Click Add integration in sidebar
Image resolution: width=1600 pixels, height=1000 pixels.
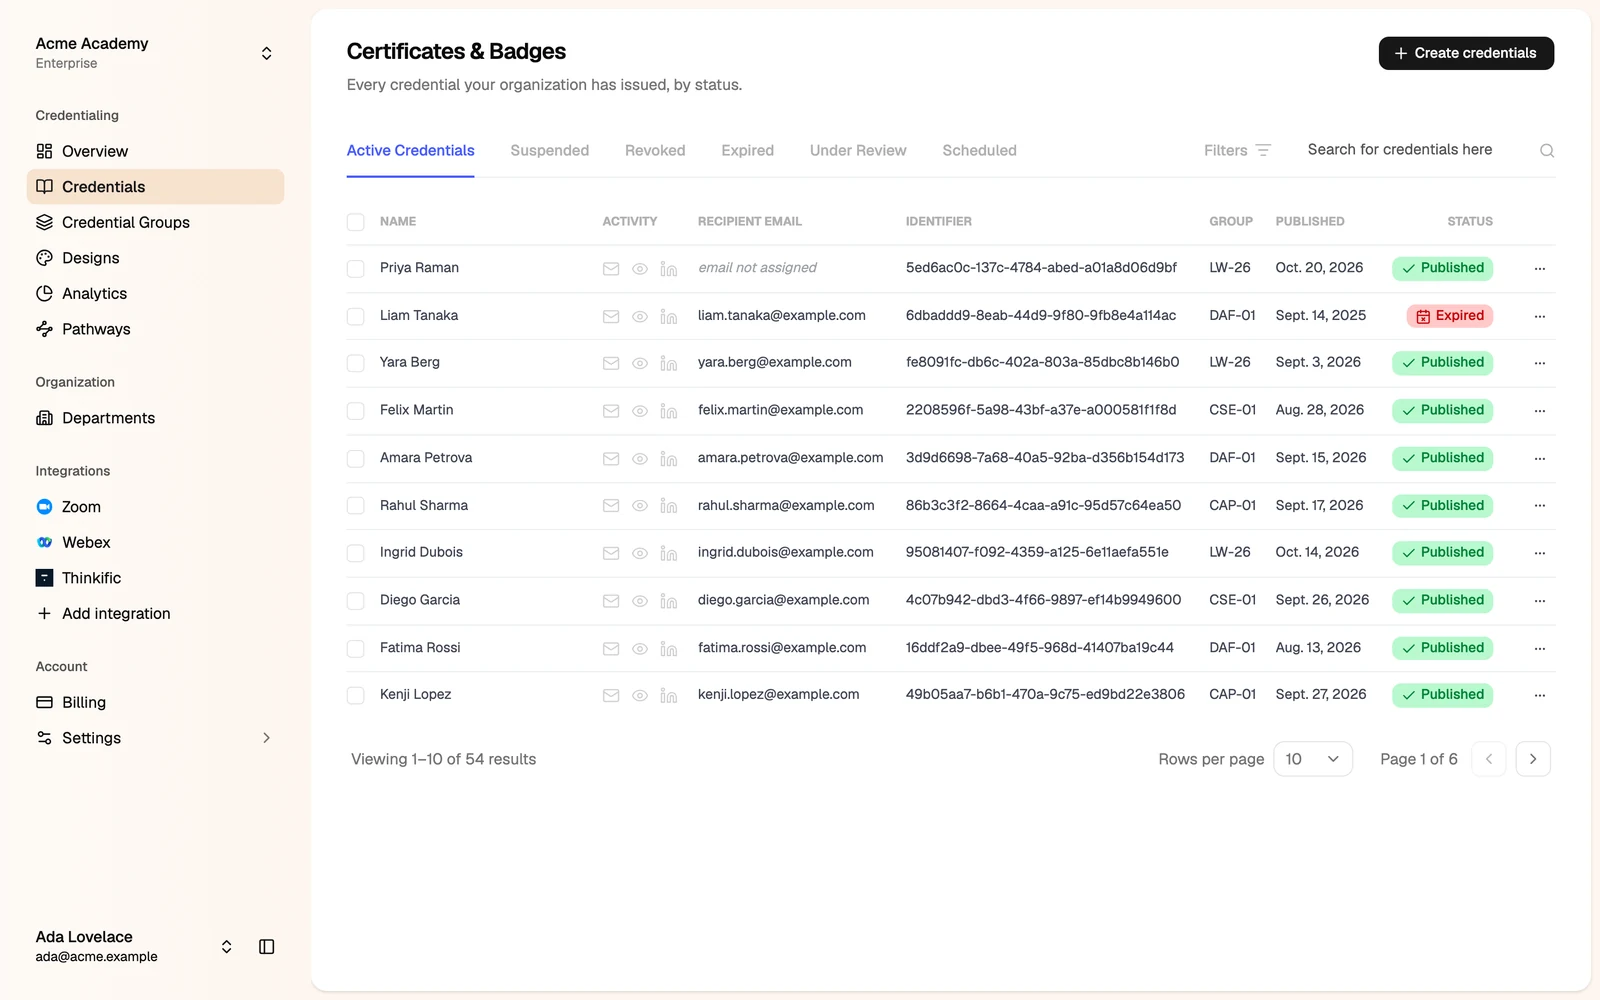point(156,614)
